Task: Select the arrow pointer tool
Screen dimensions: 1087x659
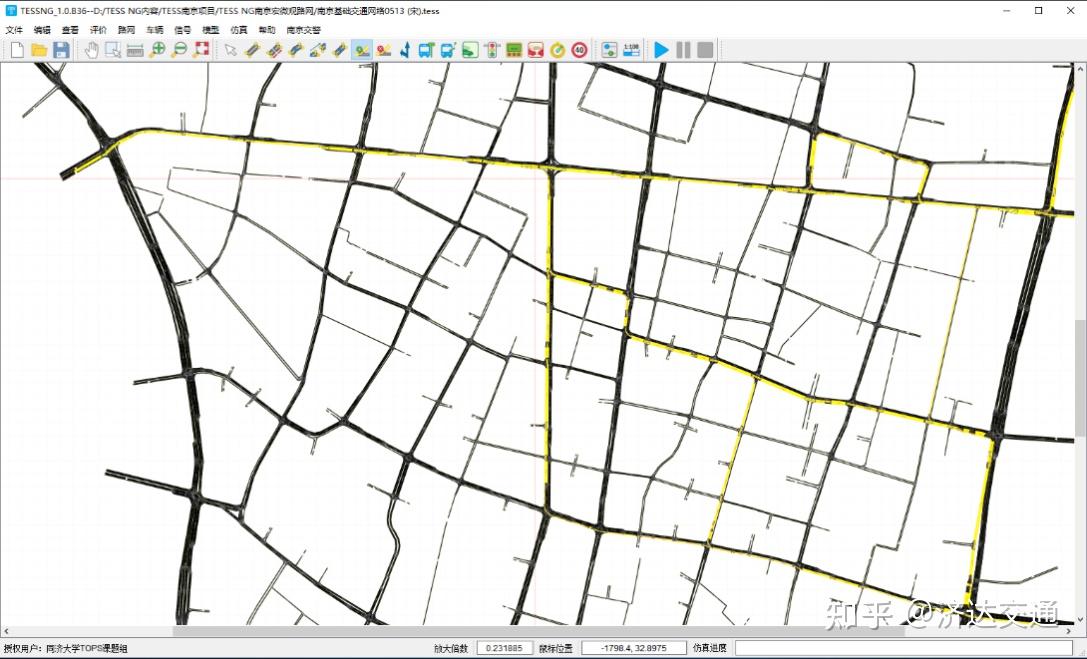Action: pyautogui.click(x=231, y=50)
